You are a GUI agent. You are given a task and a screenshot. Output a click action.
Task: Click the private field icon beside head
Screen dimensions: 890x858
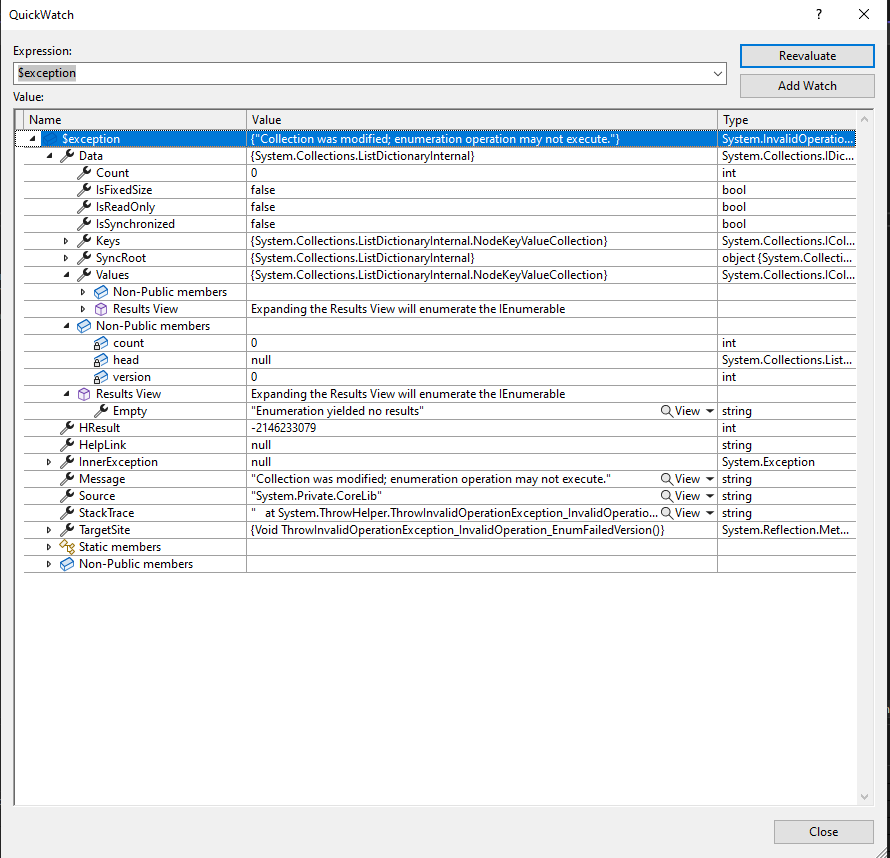100,360
